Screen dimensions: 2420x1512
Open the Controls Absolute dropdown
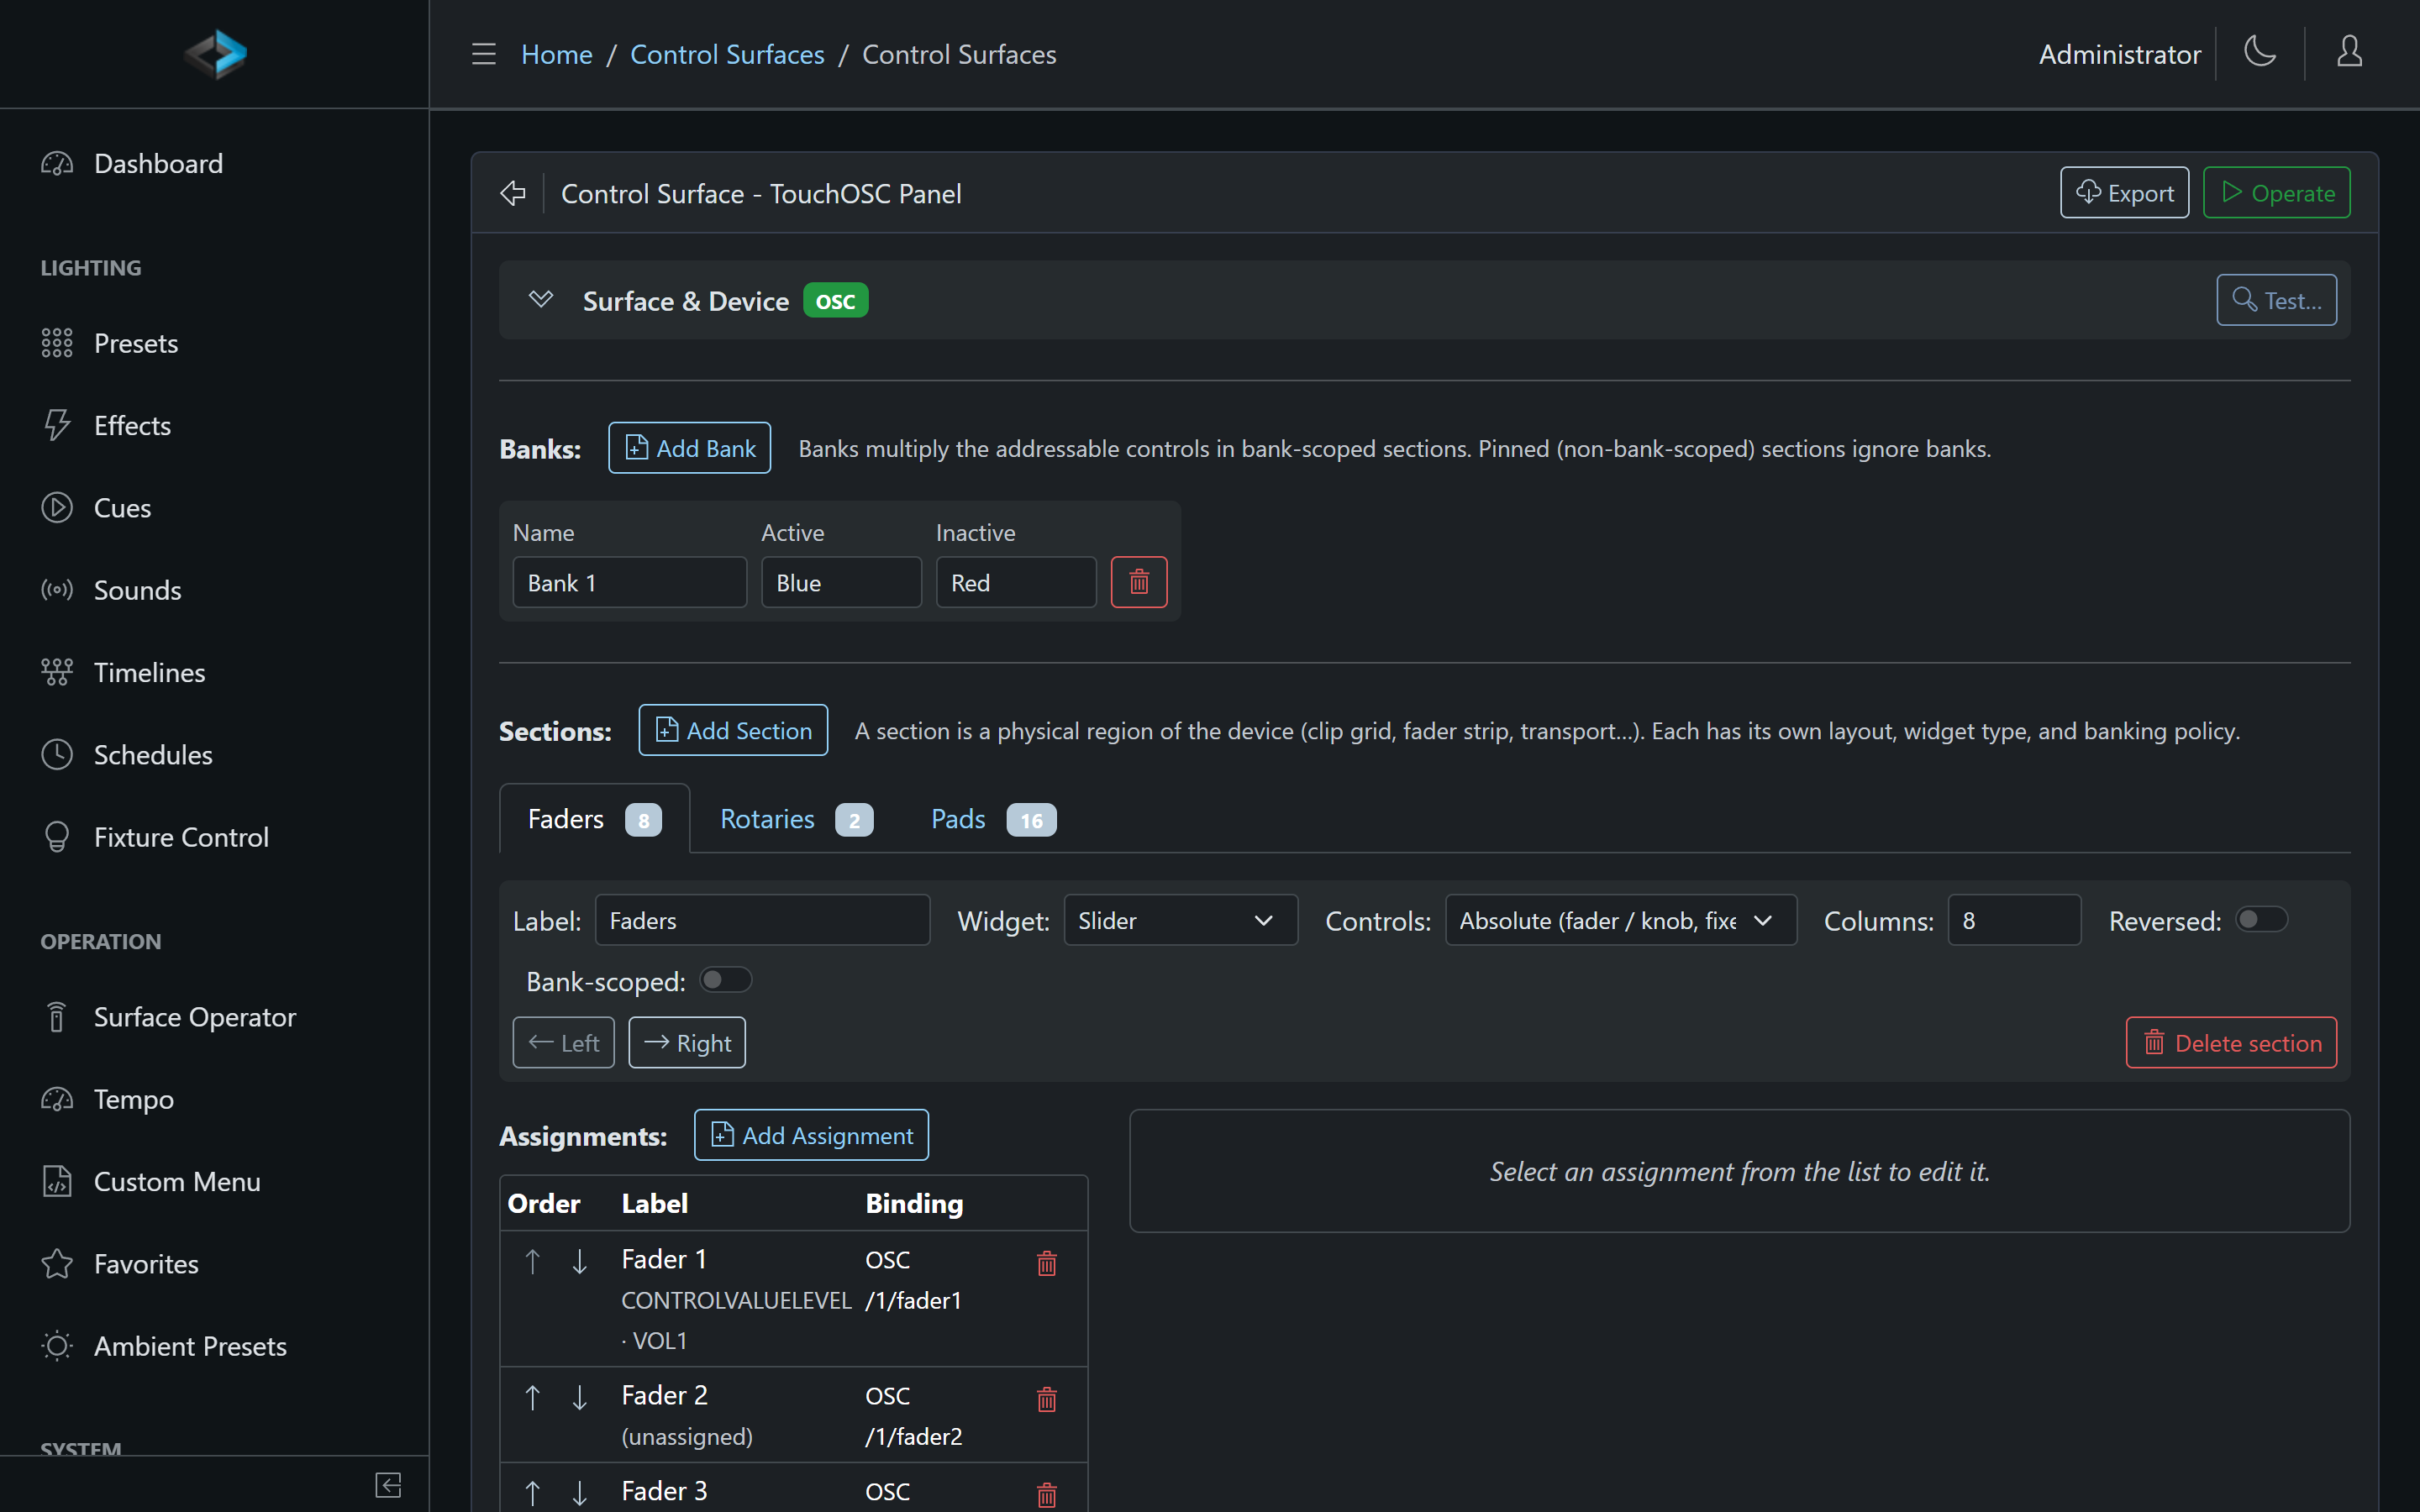[1620, 920]
